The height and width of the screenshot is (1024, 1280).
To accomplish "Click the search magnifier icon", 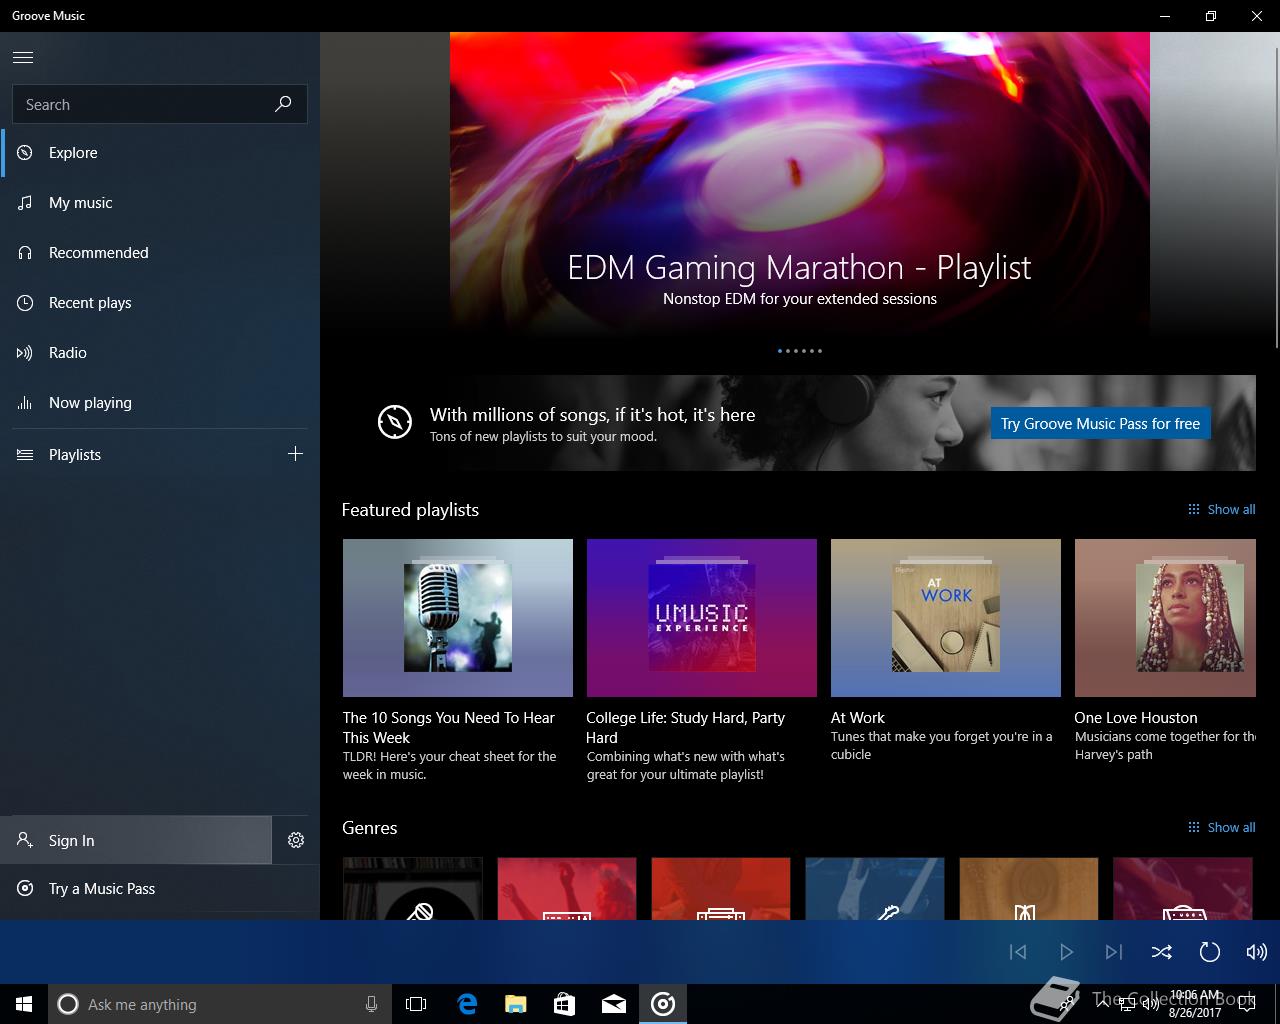I will pyautogui.click(x=283, y=104).
